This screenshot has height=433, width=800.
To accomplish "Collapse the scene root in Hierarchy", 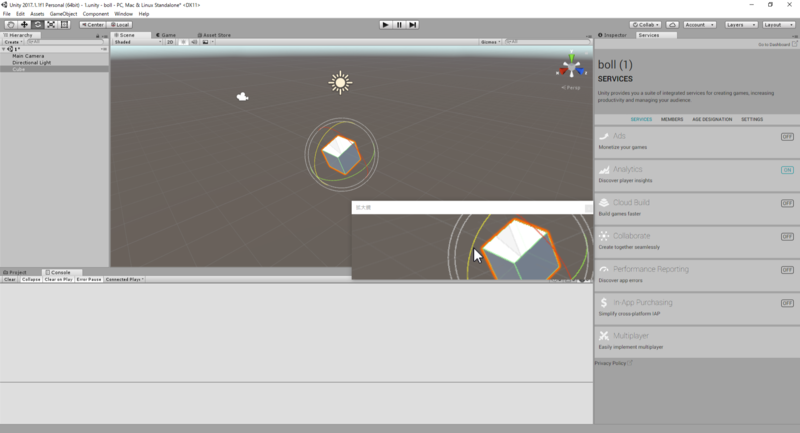I will [4, 49].
